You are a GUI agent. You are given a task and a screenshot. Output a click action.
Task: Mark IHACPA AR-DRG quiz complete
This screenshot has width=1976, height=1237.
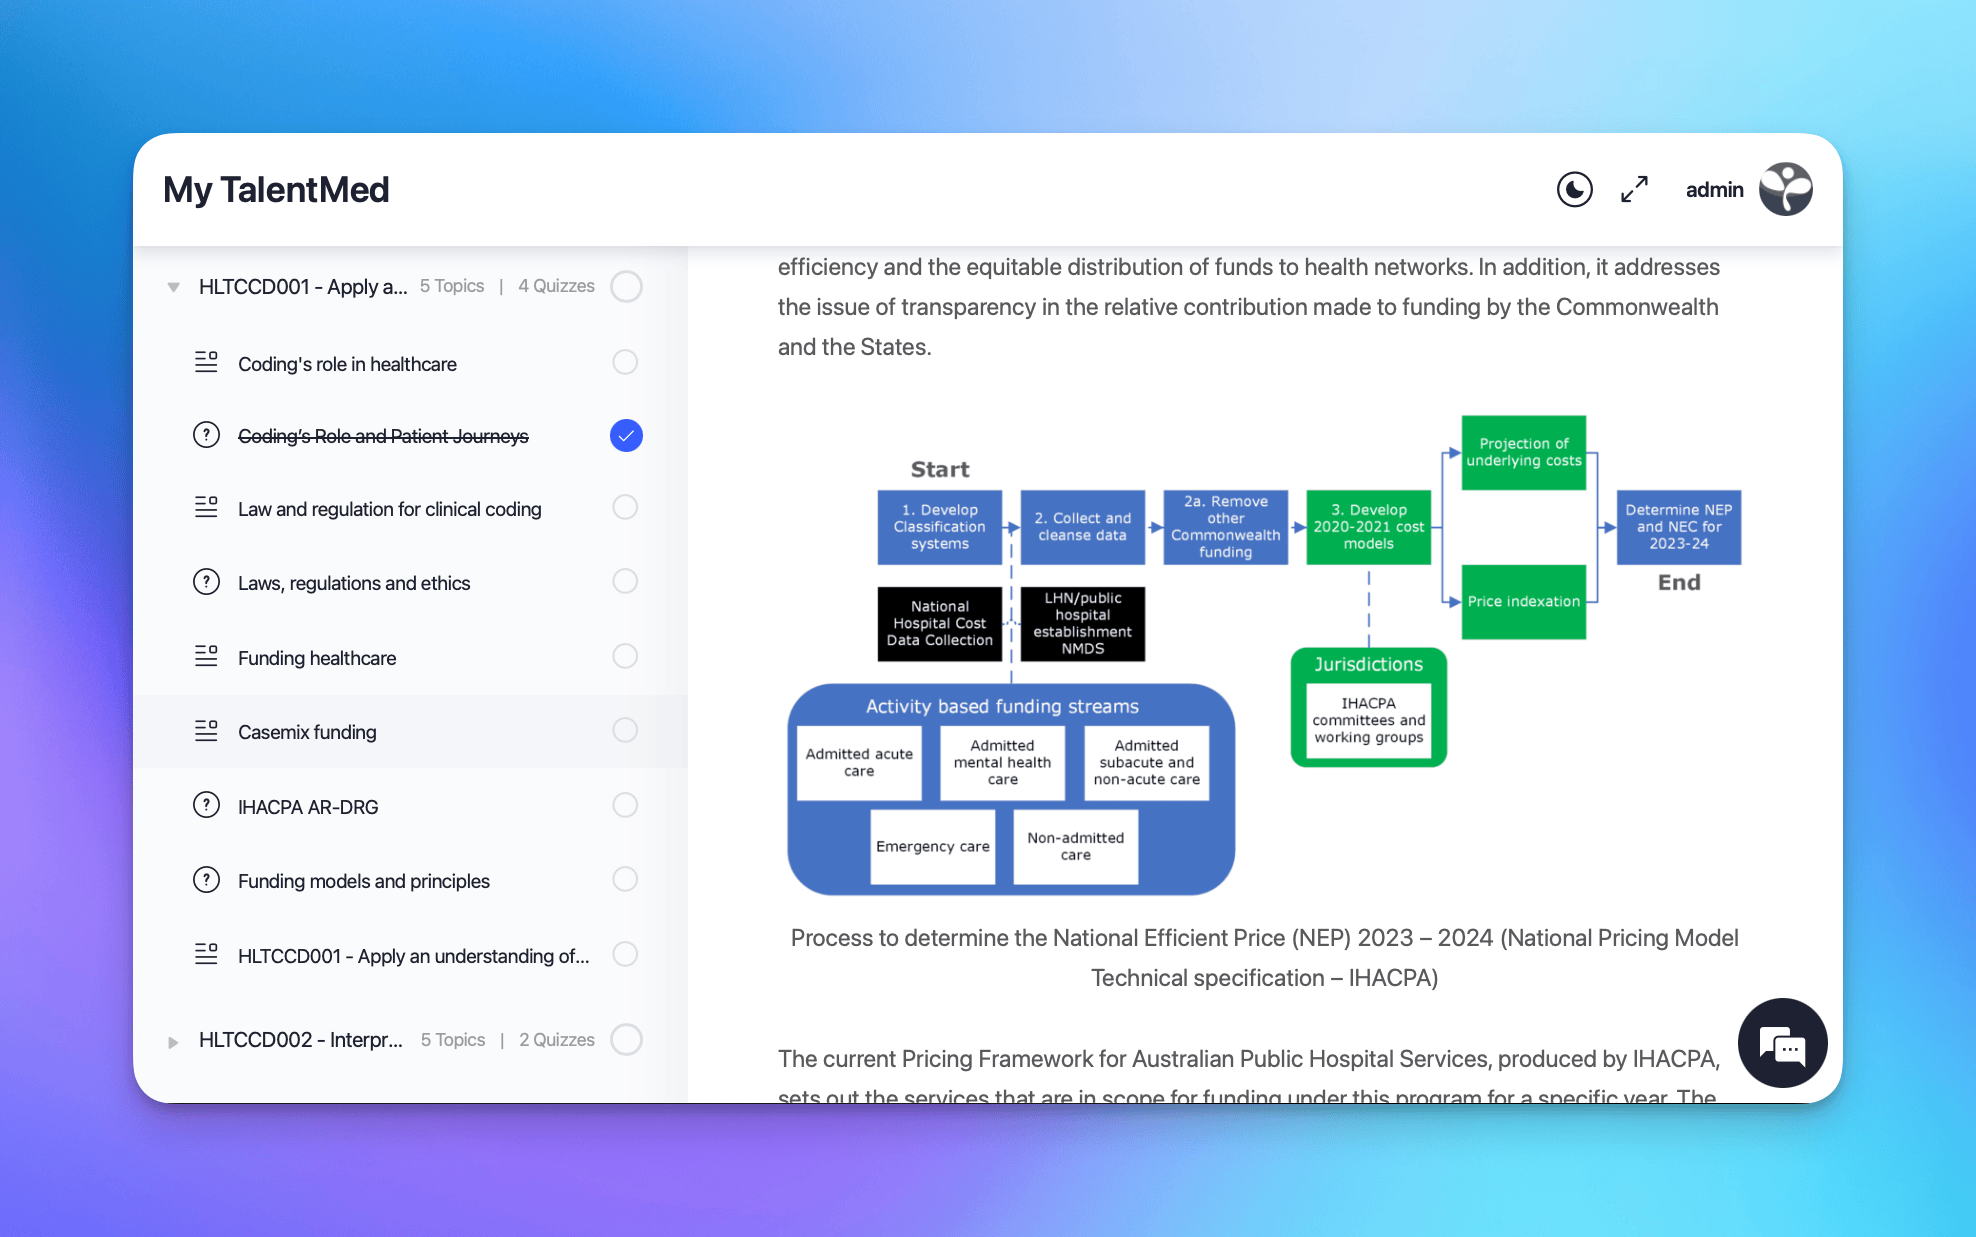coord(625,805)
